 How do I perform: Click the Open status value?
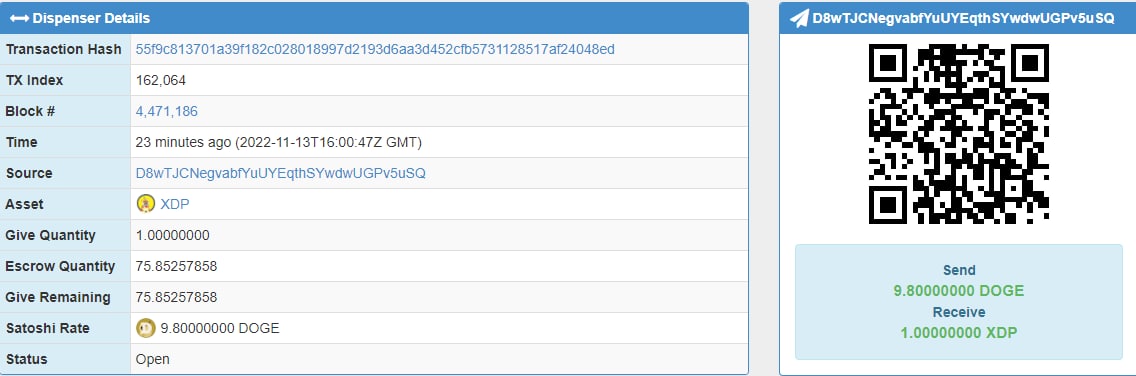[153, 359]
